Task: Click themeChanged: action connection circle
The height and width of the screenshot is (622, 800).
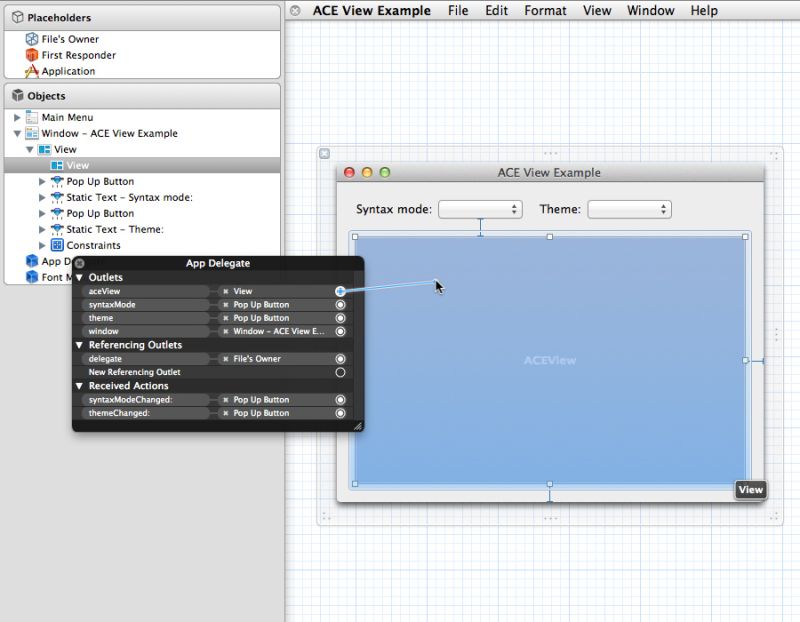Action: (340, 413)
